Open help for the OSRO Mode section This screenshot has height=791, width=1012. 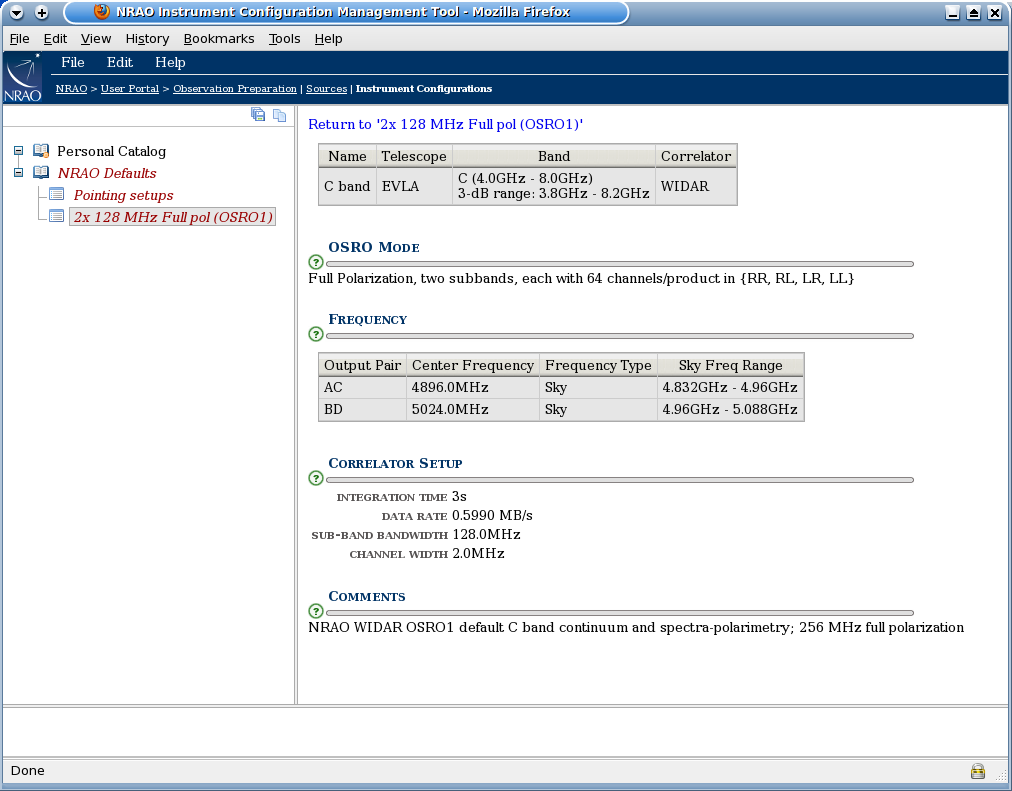(314, 263)
